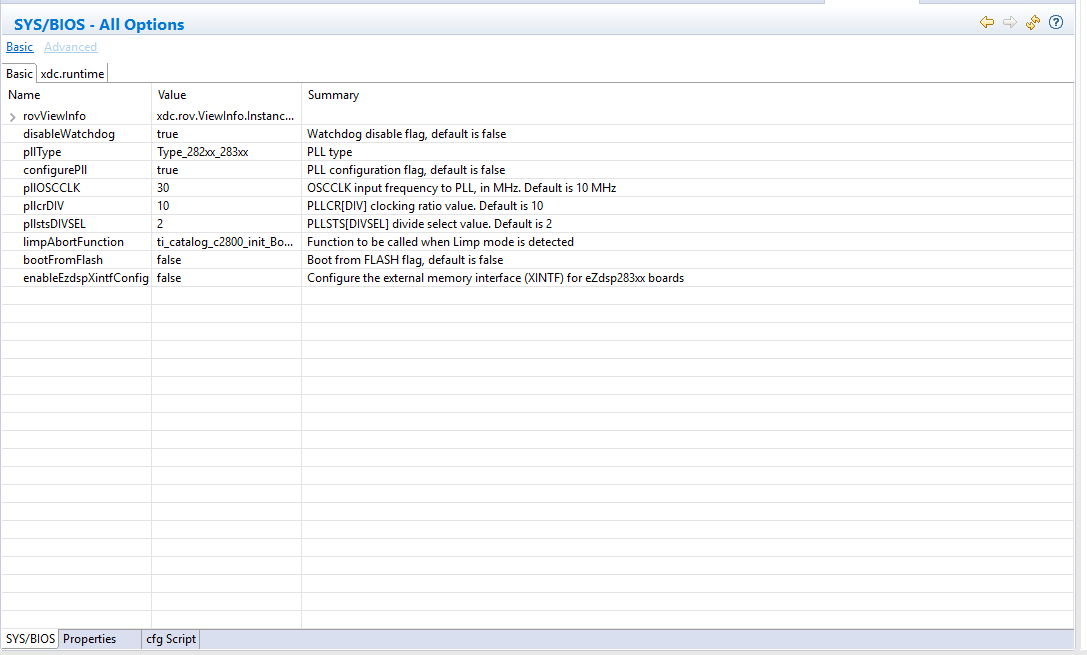The image size is (1087, 655).
Task: Click the Limp mode function summary
Action: tap(440, 242)
